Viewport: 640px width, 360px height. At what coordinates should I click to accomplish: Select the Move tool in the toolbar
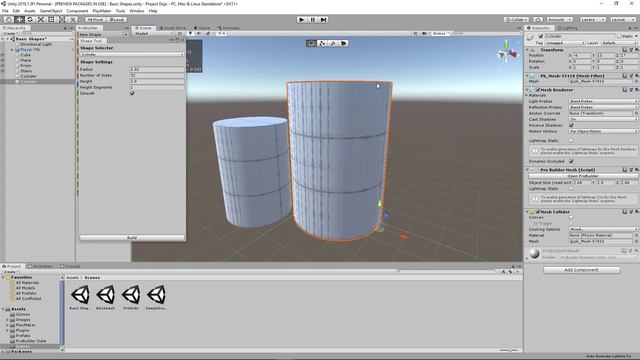[19, 19]
